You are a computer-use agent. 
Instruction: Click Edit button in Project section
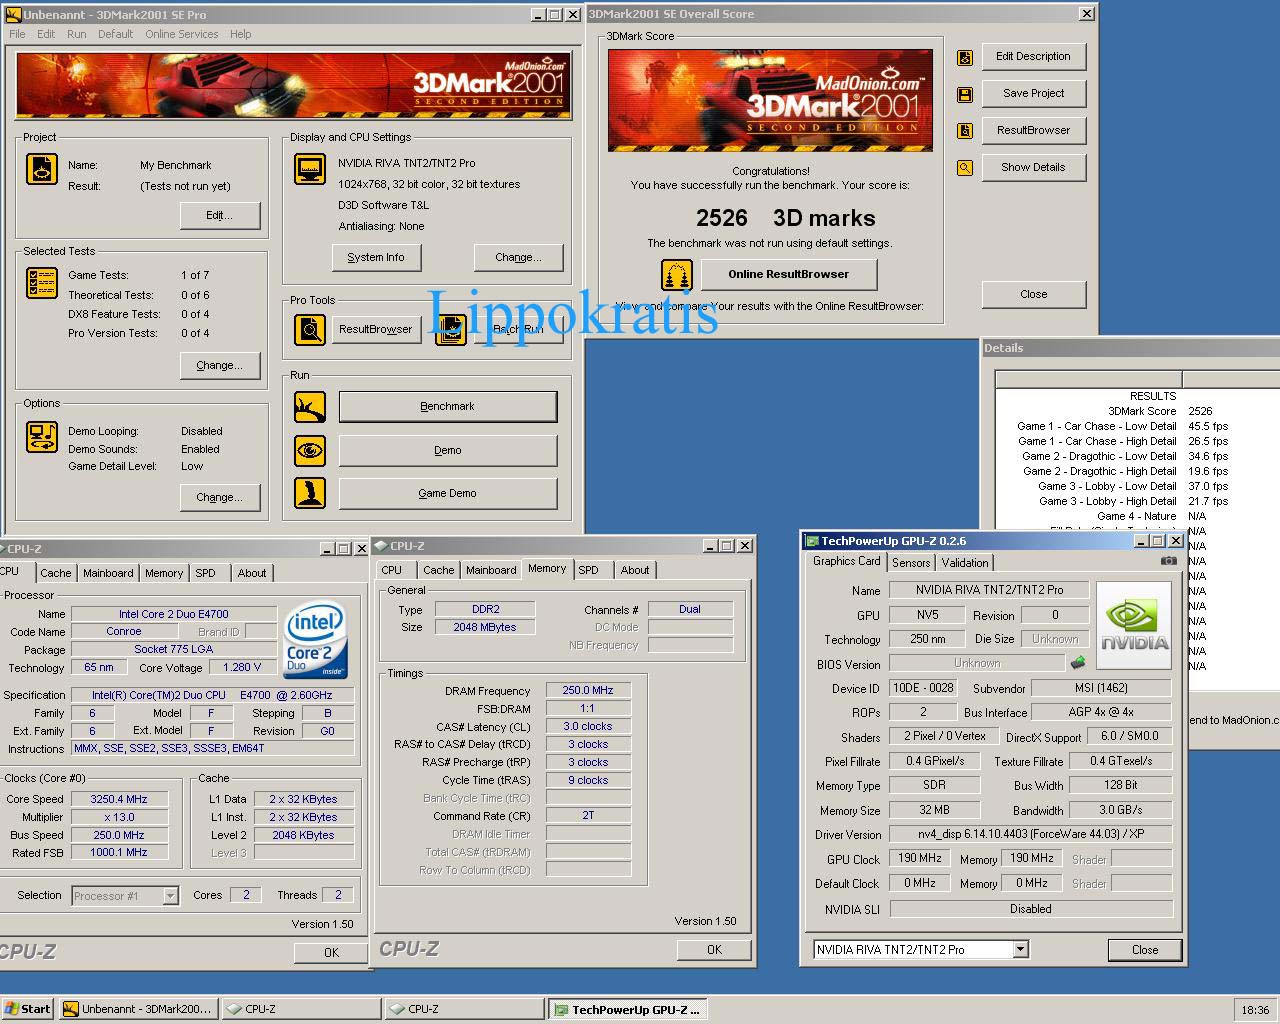coord(219,215)
